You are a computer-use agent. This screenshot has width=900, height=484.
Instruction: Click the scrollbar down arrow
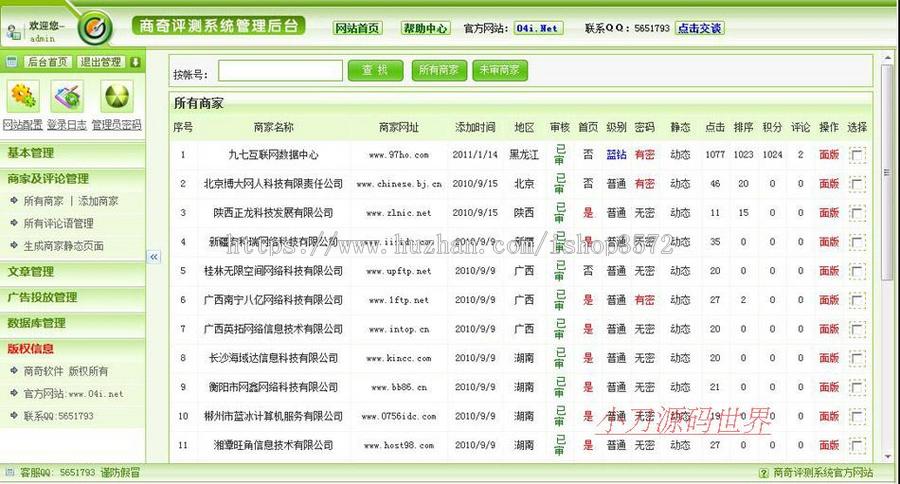click(x=887, y=456)
